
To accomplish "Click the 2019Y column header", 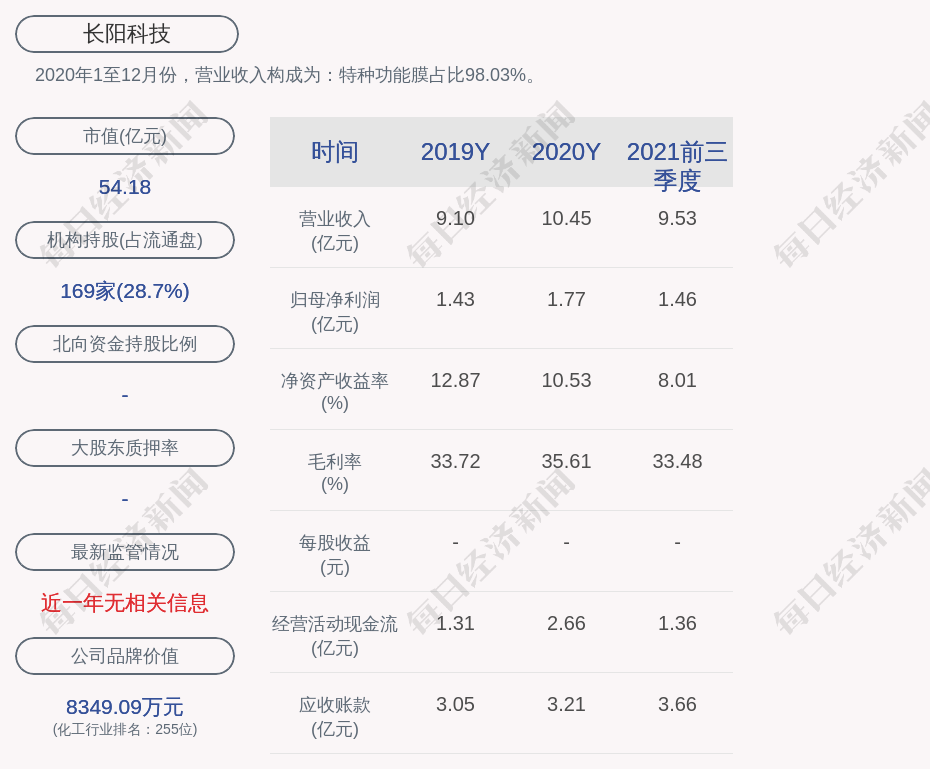I will (455, 152).
